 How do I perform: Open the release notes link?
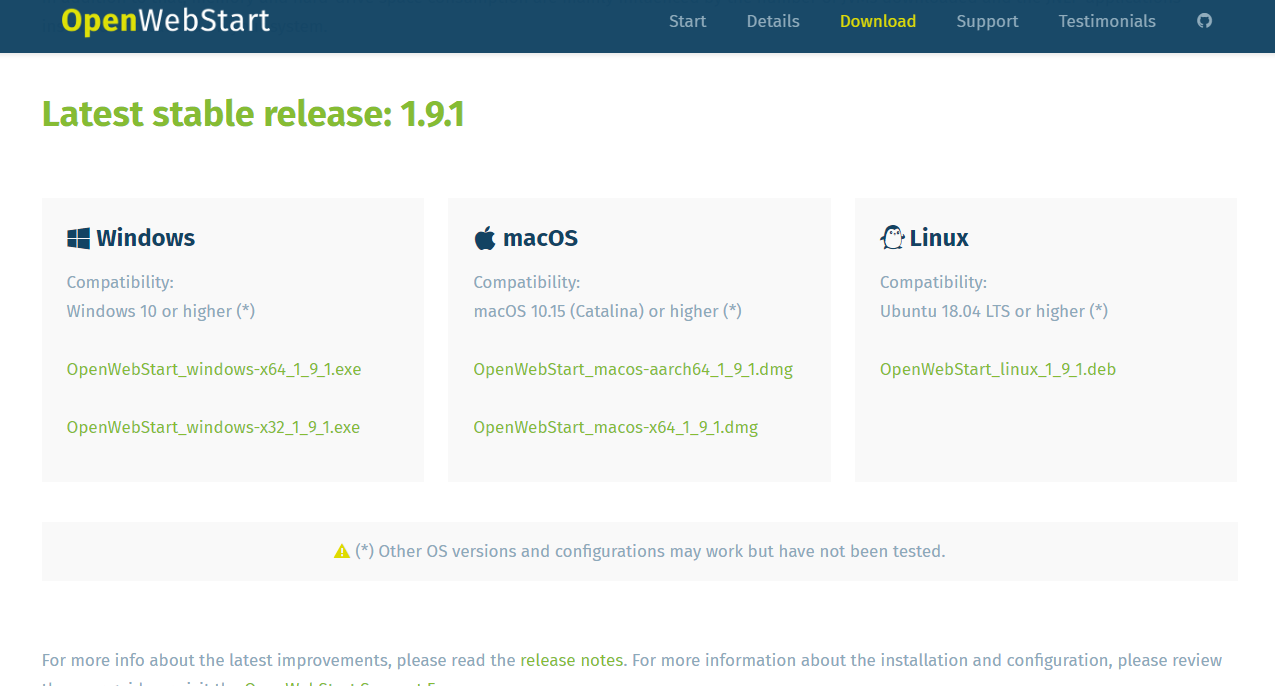tap(572, 660)
